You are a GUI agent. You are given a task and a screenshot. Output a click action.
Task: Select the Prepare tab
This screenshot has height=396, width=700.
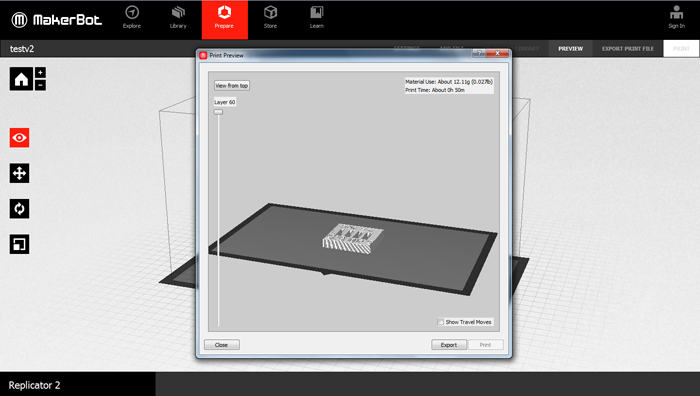(x=225, y=20)
